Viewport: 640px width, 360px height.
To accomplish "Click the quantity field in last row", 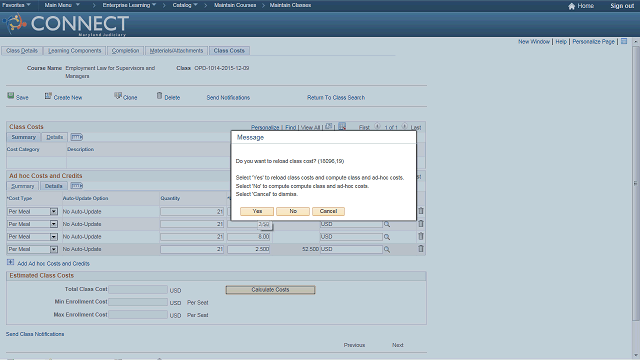I will [x=192, y=249].
